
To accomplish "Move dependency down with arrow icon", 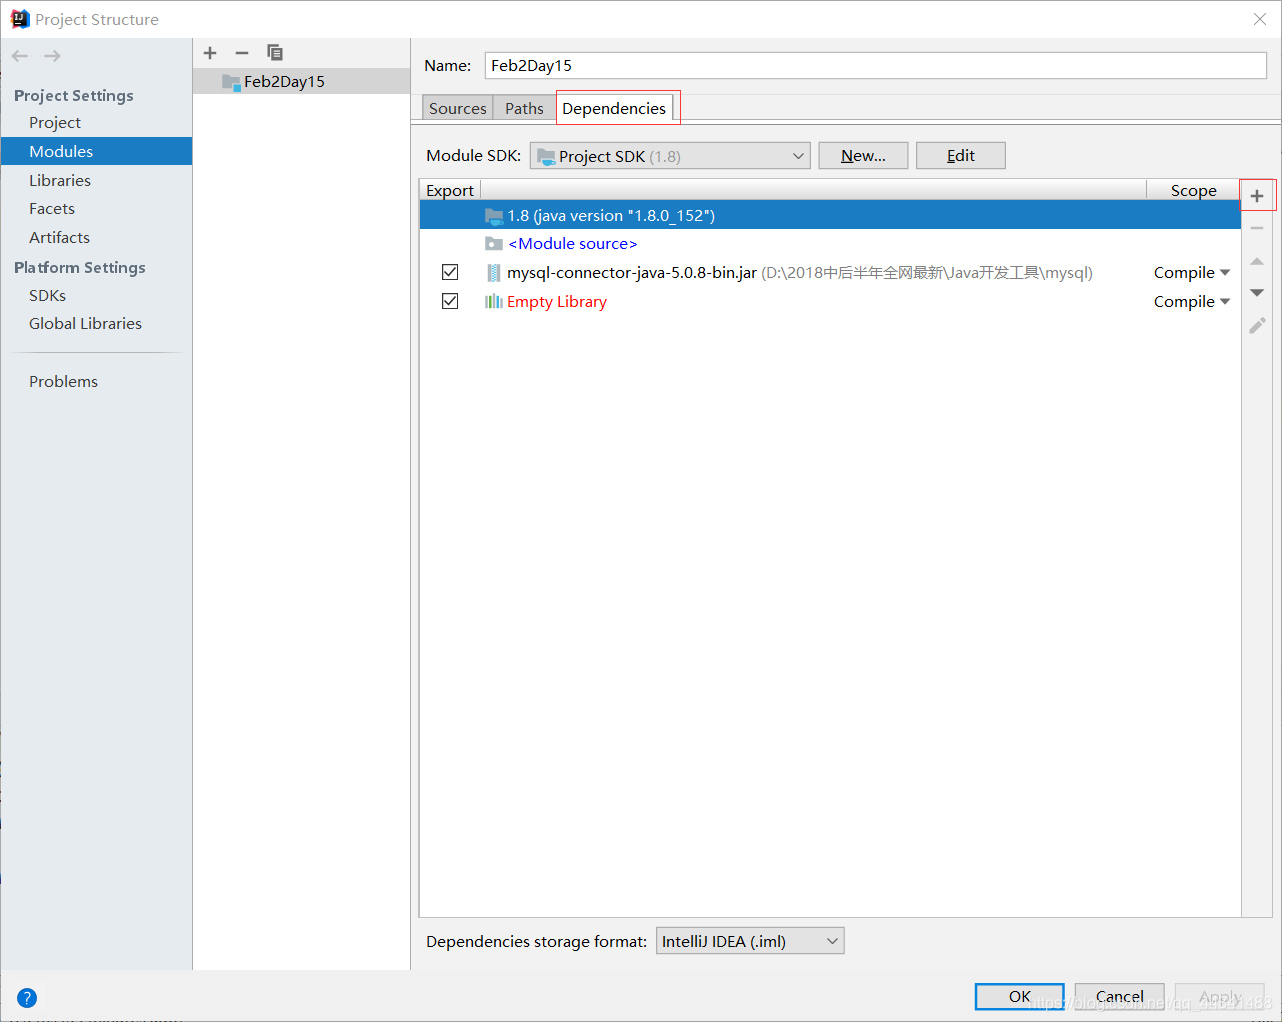I will pyautogui.click(x=1257, y=293).
